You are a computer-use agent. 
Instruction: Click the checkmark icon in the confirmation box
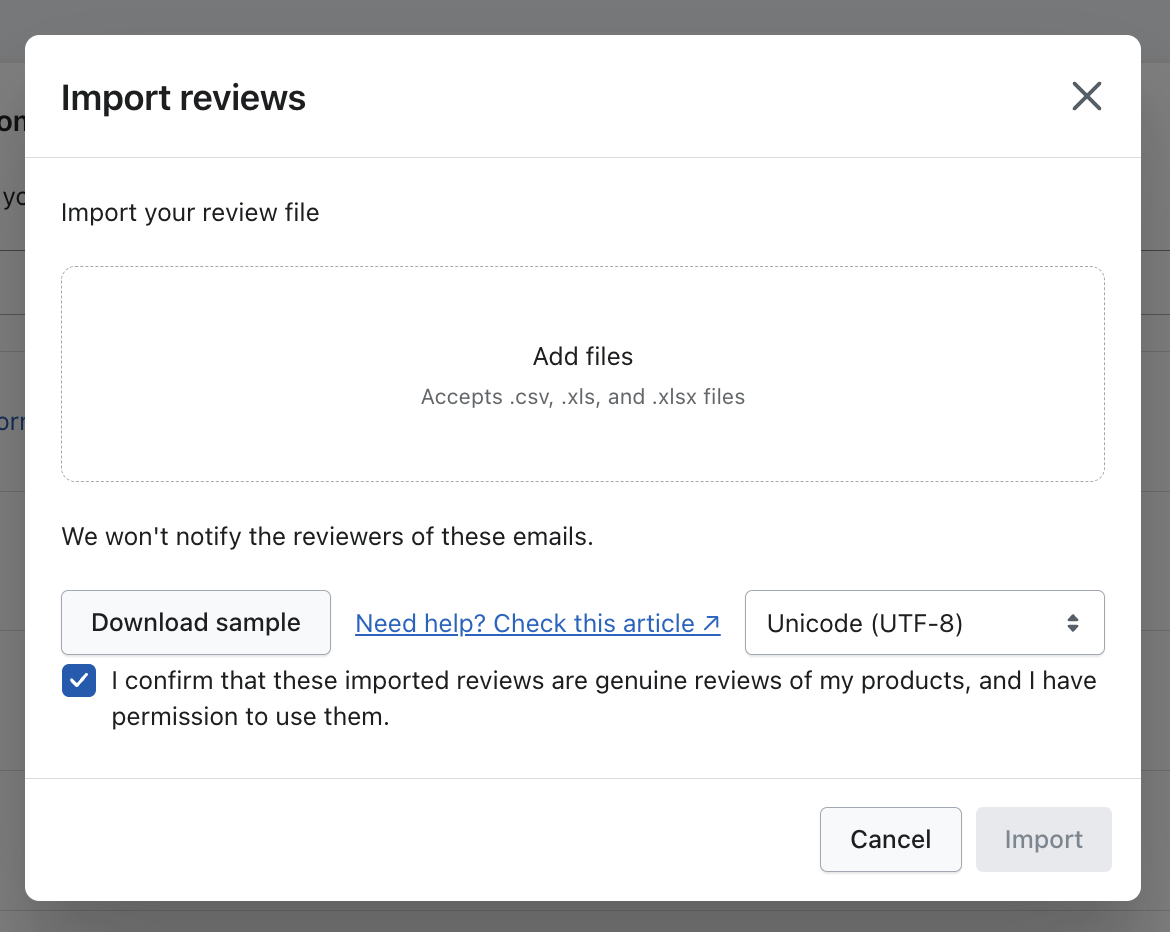coord(79,681)
